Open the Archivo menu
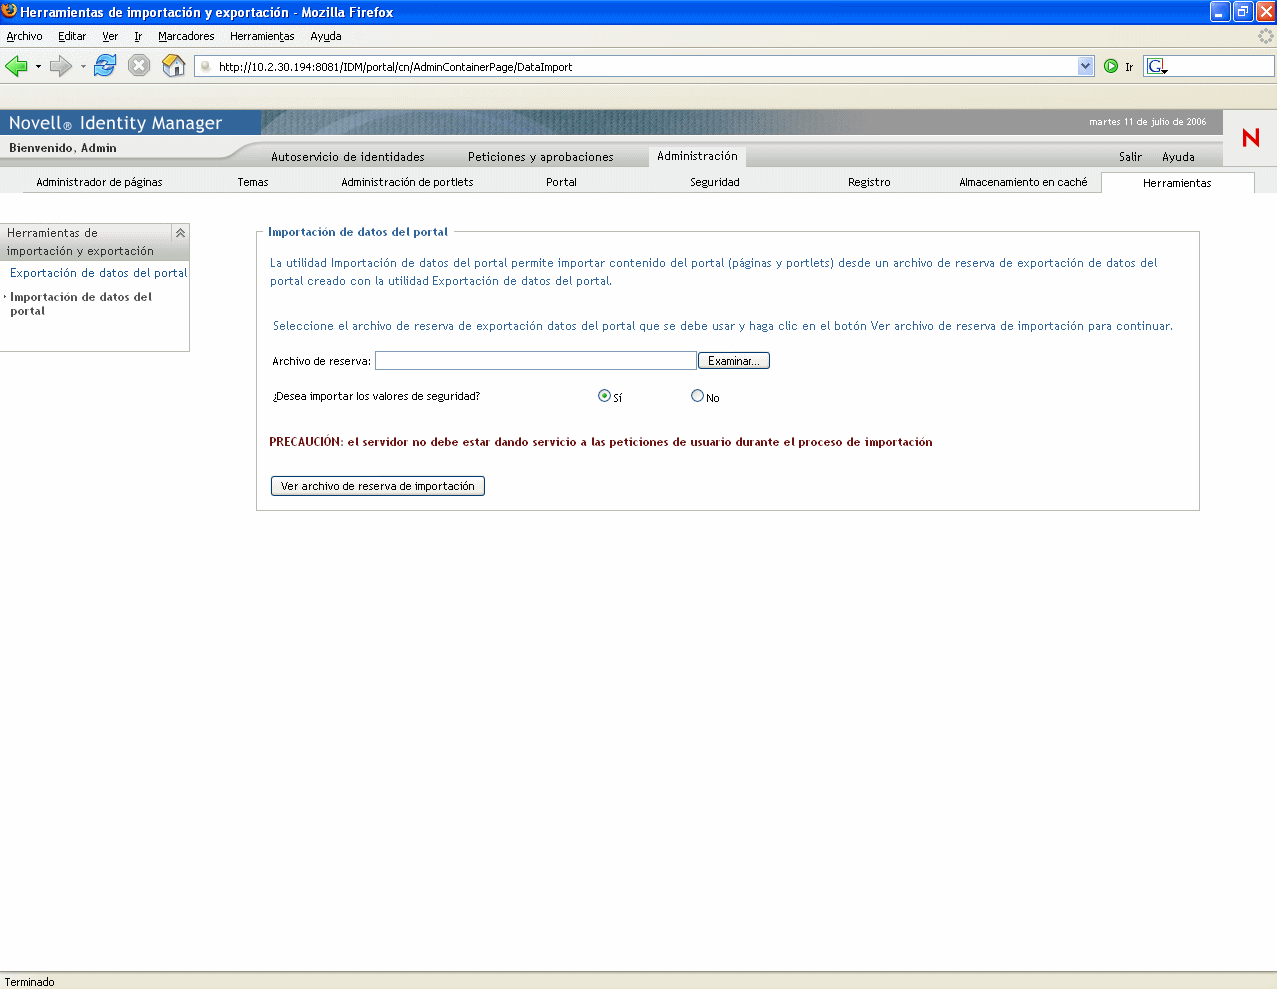Screen dimensions: 1277x989 pos(24,36)
